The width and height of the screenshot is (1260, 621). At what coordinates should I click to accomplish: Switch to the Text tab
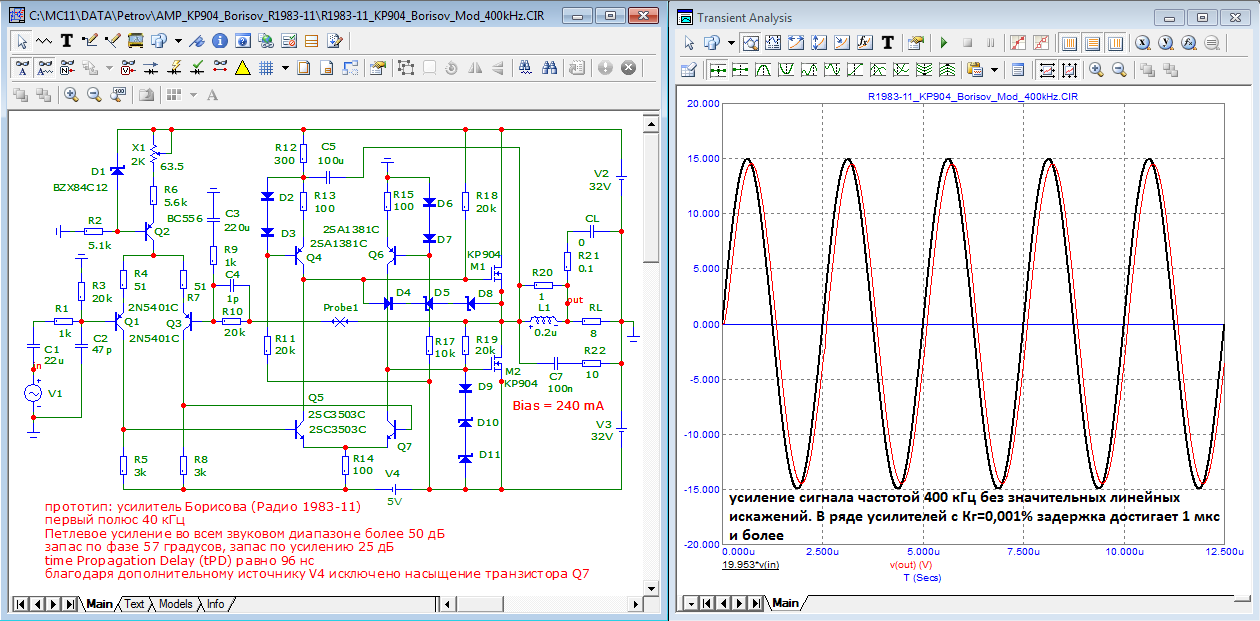click(x=134, y=604)
